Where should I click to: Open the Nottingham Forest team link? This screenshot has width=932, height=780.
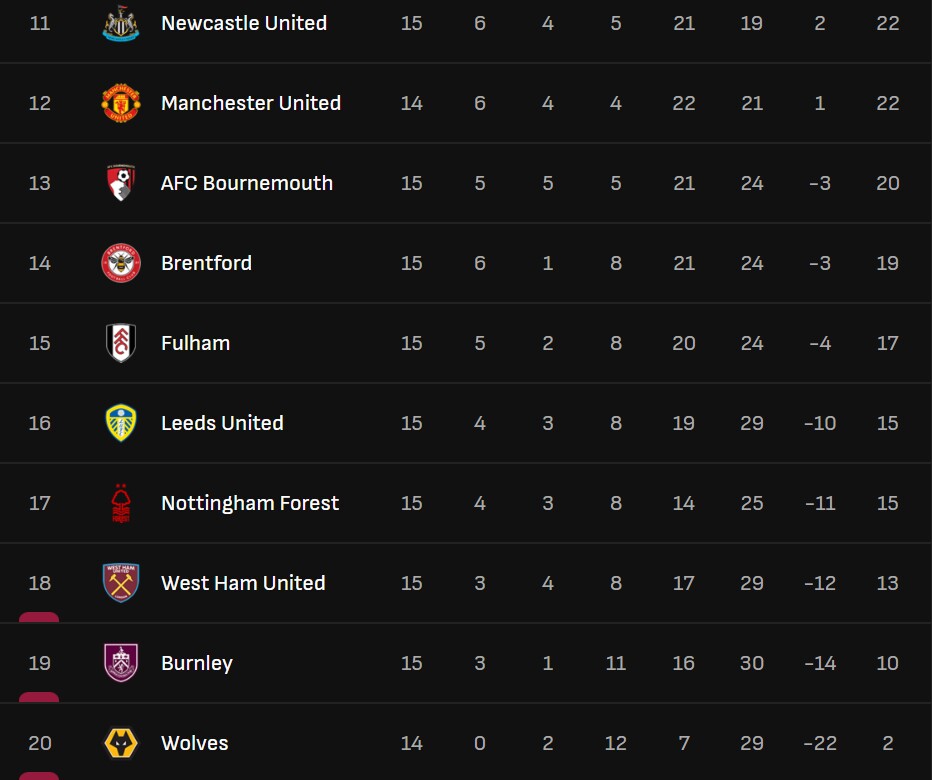pyautogui.click(x=250, y=503)
